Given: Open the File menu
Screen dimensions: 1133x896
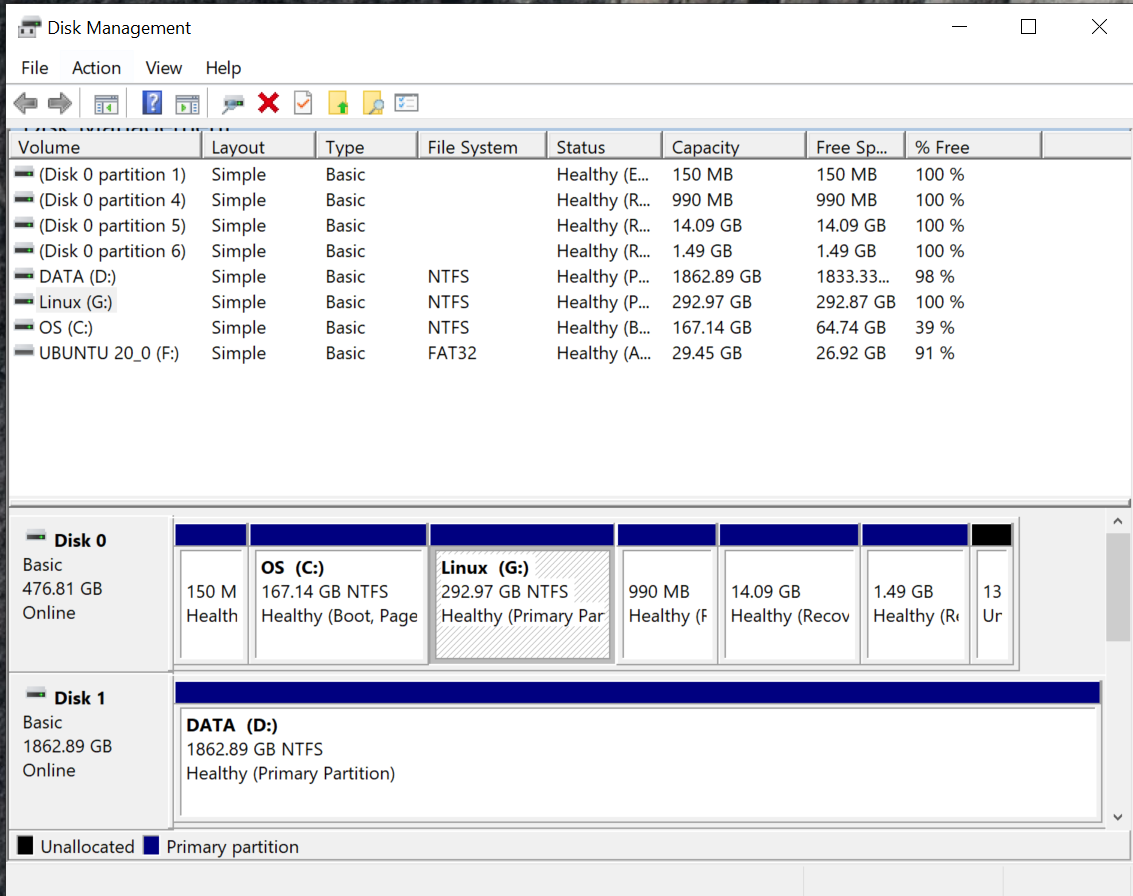Looking at the screenshot, I should [x=35, y=68].
